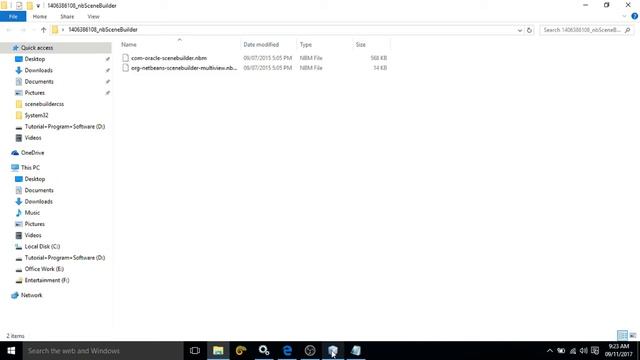Open Downloads under Quick access

pos(38,70)
